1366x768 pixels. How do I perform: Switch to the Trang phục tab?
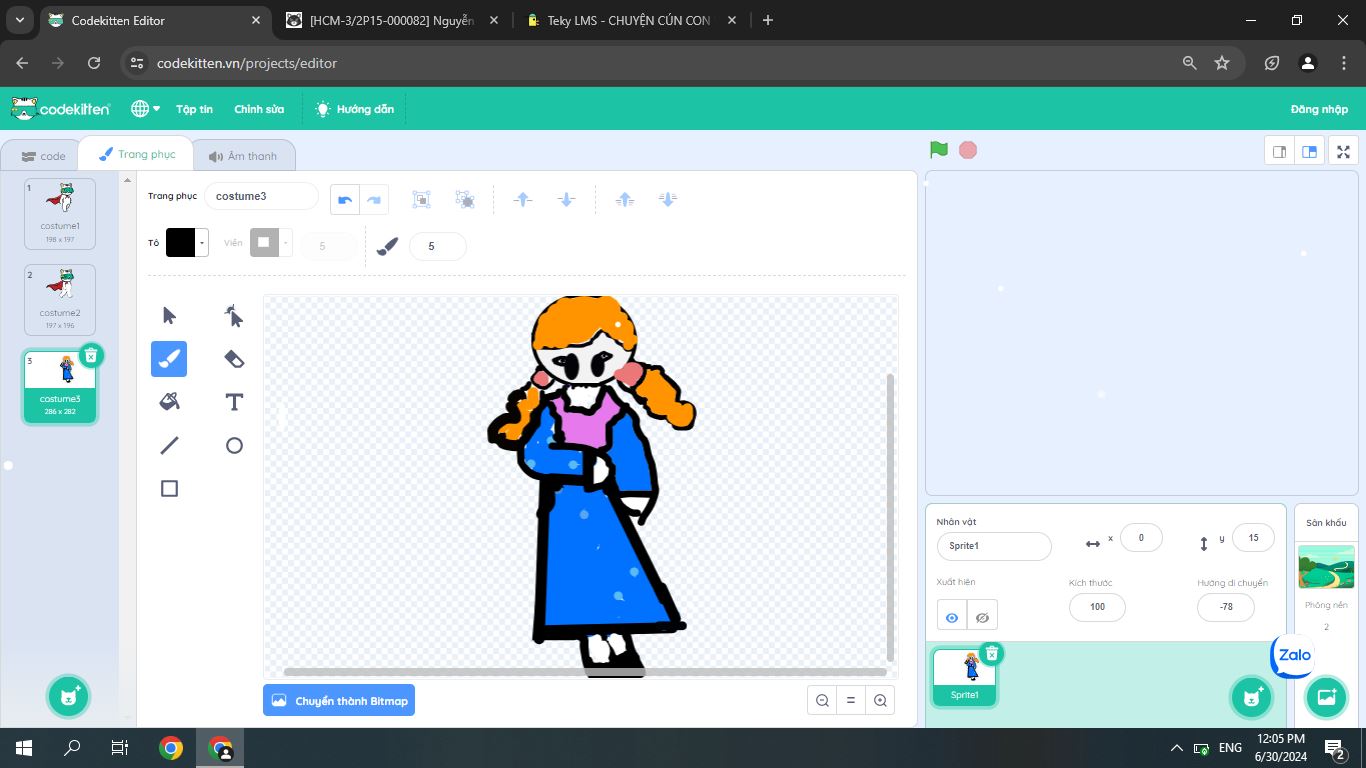coord(137,154)
